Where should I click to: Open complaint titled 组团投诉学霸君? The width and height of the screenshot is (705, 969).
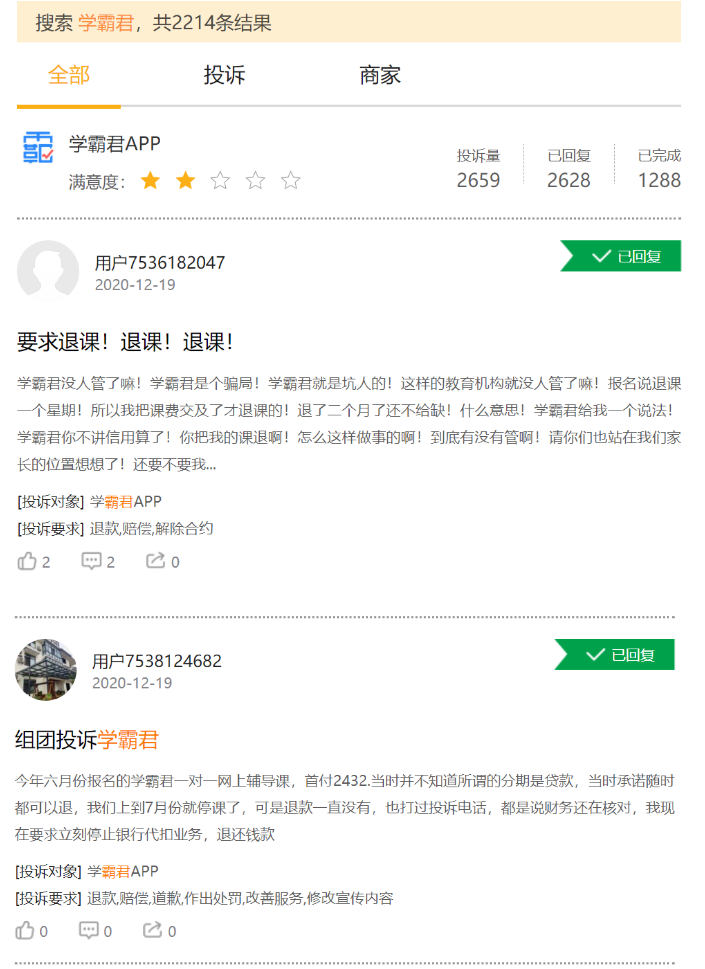click(87, 740)
